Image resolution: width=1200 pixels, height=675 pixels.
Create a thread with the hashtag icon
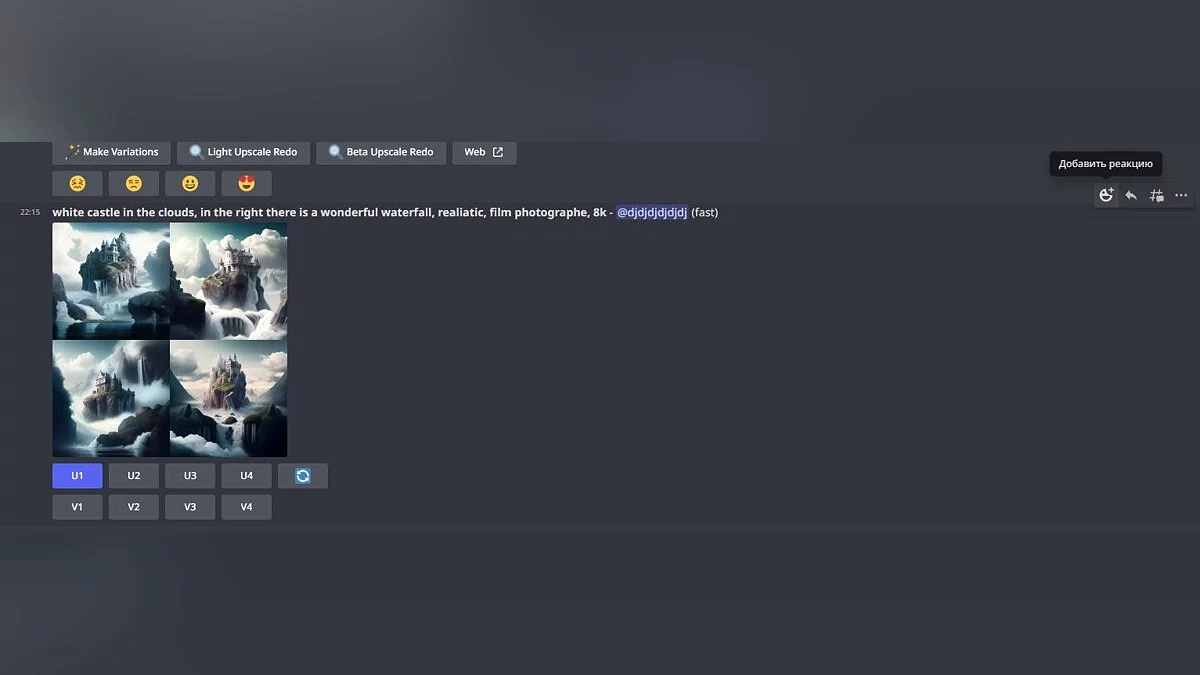[1156, 196]
